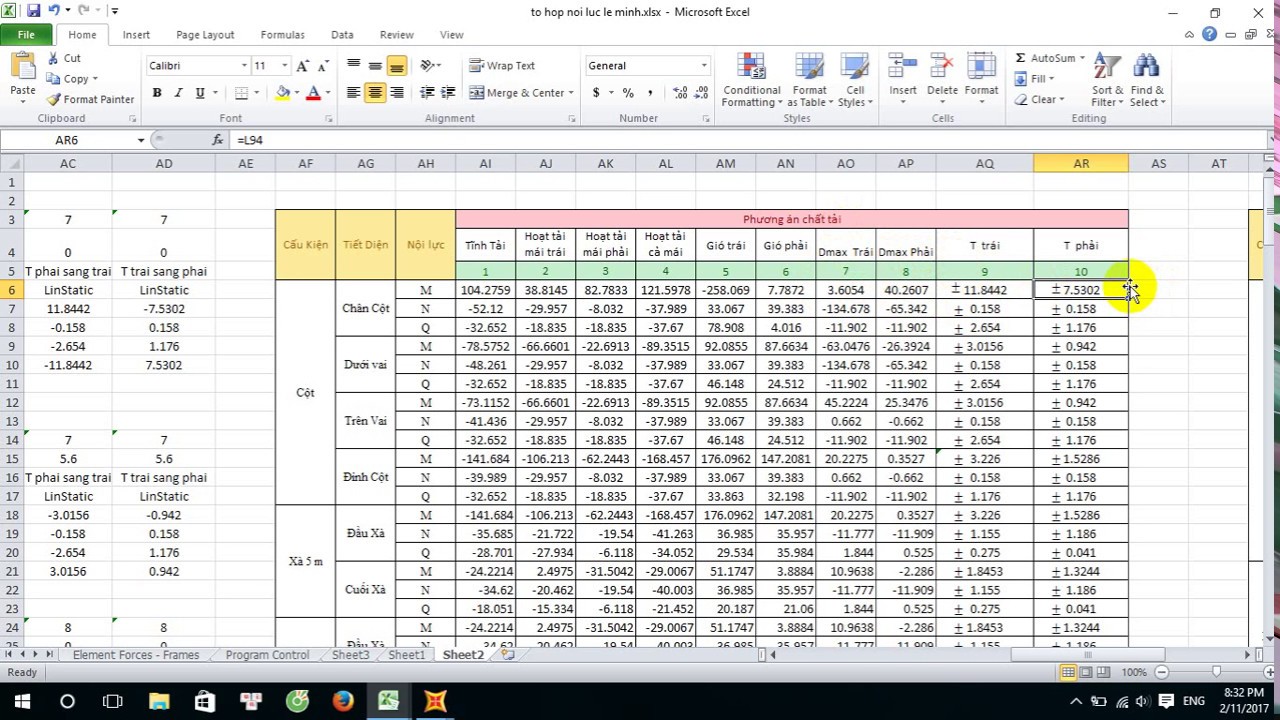Image resolution: width=1280 pixels, height=720 pixels.
Task: Click the Save icon in Quick Access Toolbar
Action: (x=33, y=11)
